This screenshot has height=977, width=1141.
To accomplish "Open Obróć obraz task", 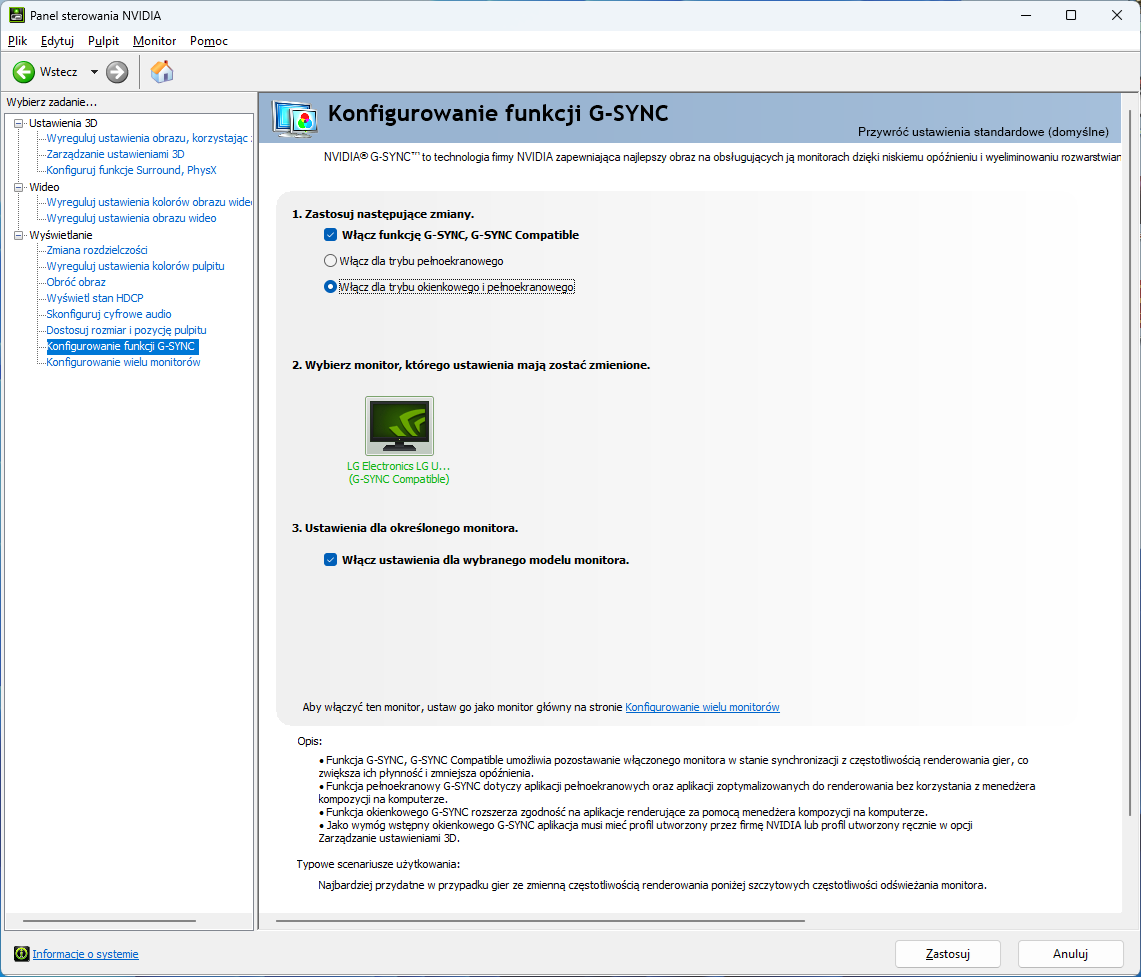I will point(76,282).
